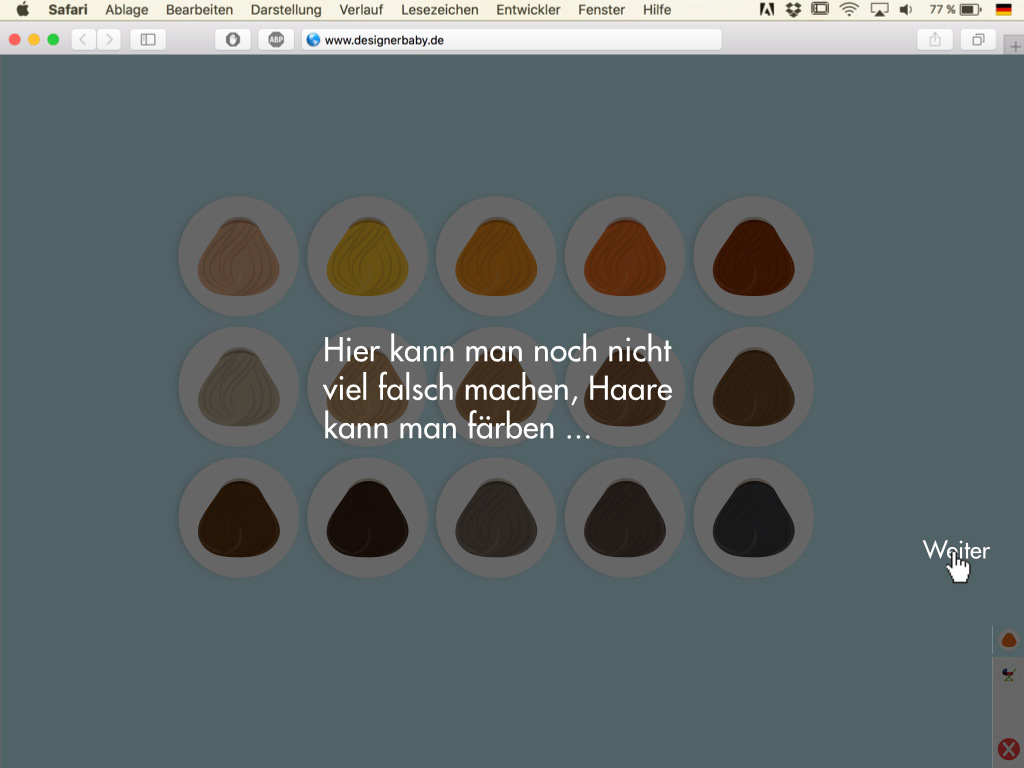Choose the amber orange-brown hair swatch
Viewport: 1024px width, 768px height.
(496, 257)
